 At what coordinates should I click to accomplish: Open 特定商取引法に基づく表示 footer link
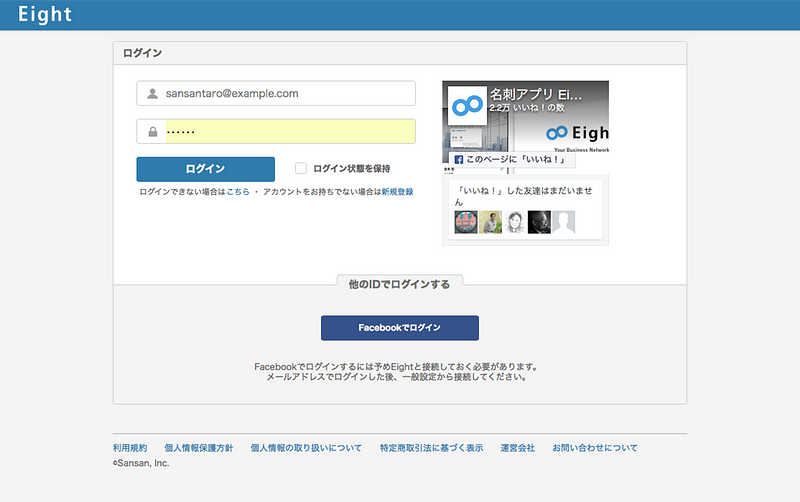[431, 448]
